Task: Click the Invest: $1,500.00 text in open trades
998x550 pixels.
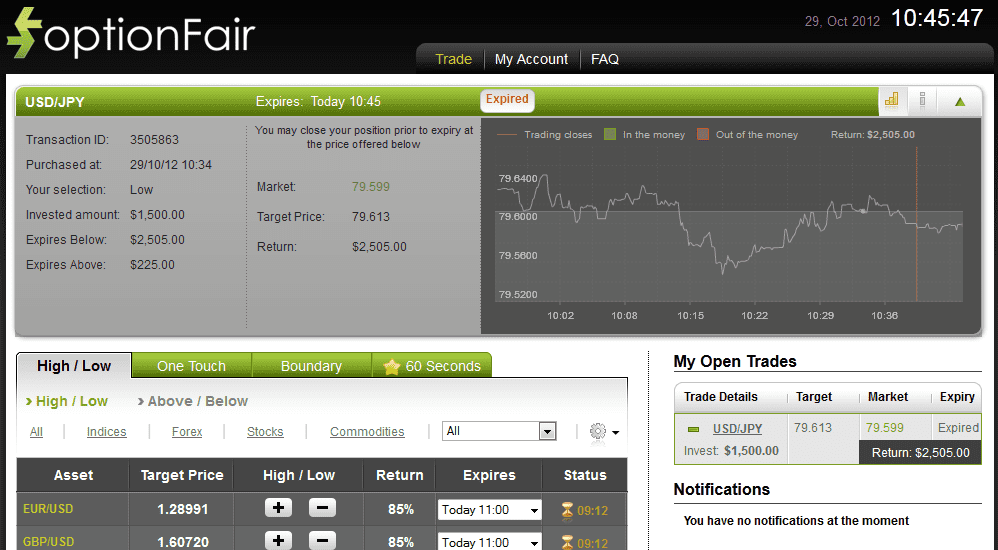Action: coord(731,451)
